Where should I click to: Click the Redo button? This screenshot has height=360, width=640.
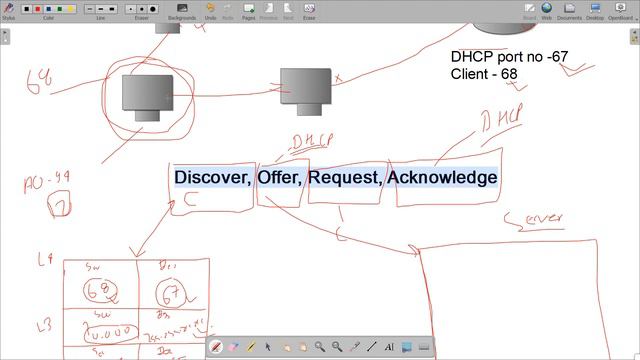(228, 11)
